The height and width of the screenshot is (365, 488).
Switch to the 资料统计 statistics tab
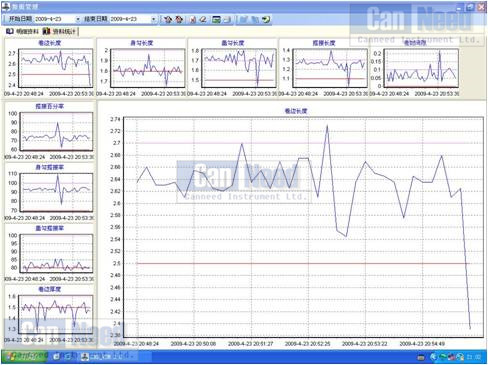tap(60, 31)
